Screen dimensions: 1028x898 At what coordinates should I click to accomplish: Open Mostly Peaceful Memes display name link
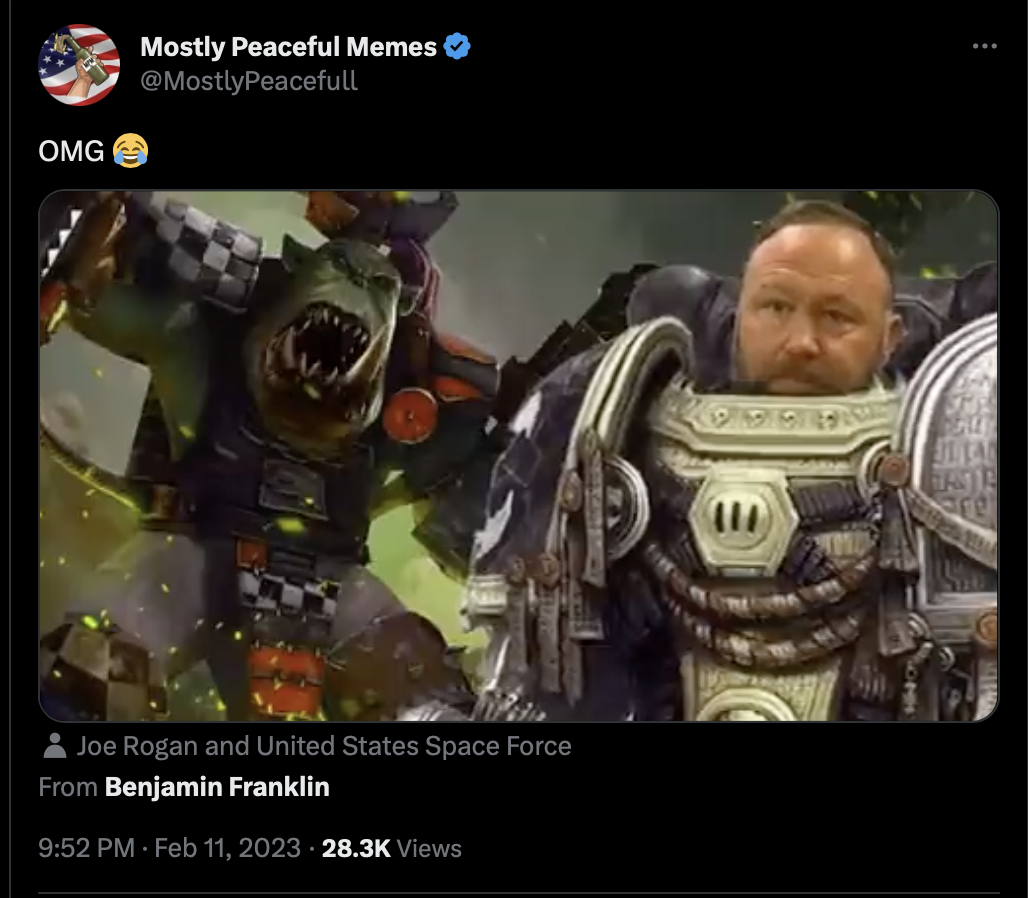[288, 47]
